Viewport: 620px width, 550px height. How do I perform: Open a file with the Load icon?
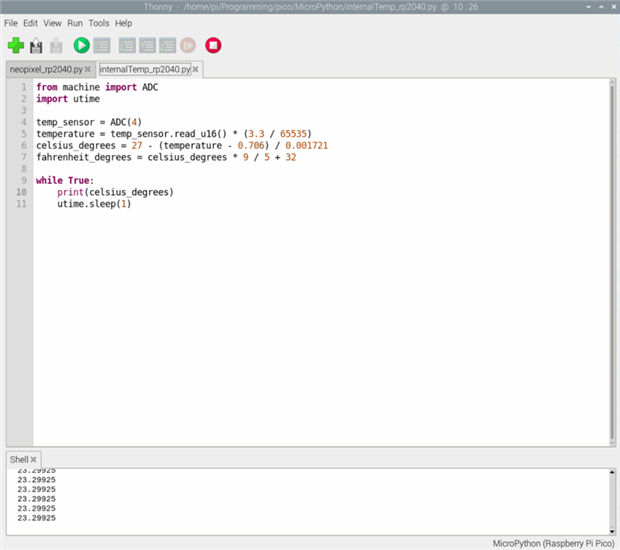pos(37,45)
